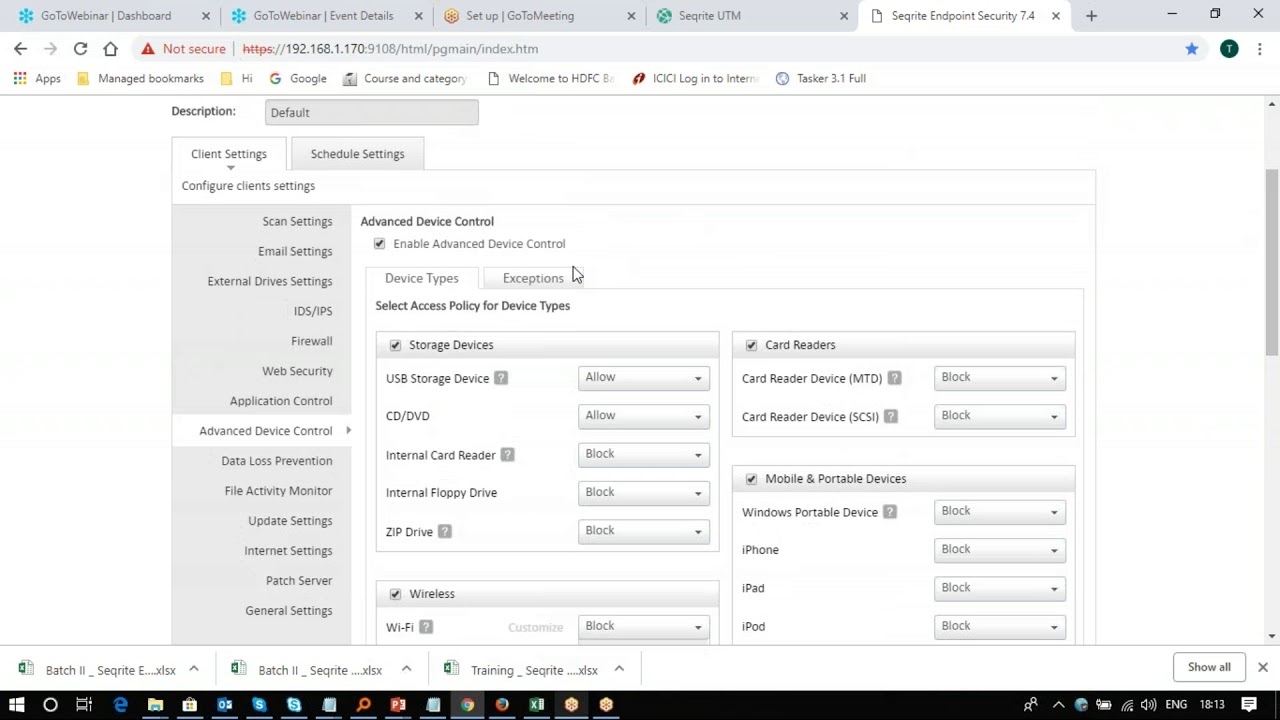Click browser back arrow
Viewport: 1280px width, 720px height.
point(20,48)
